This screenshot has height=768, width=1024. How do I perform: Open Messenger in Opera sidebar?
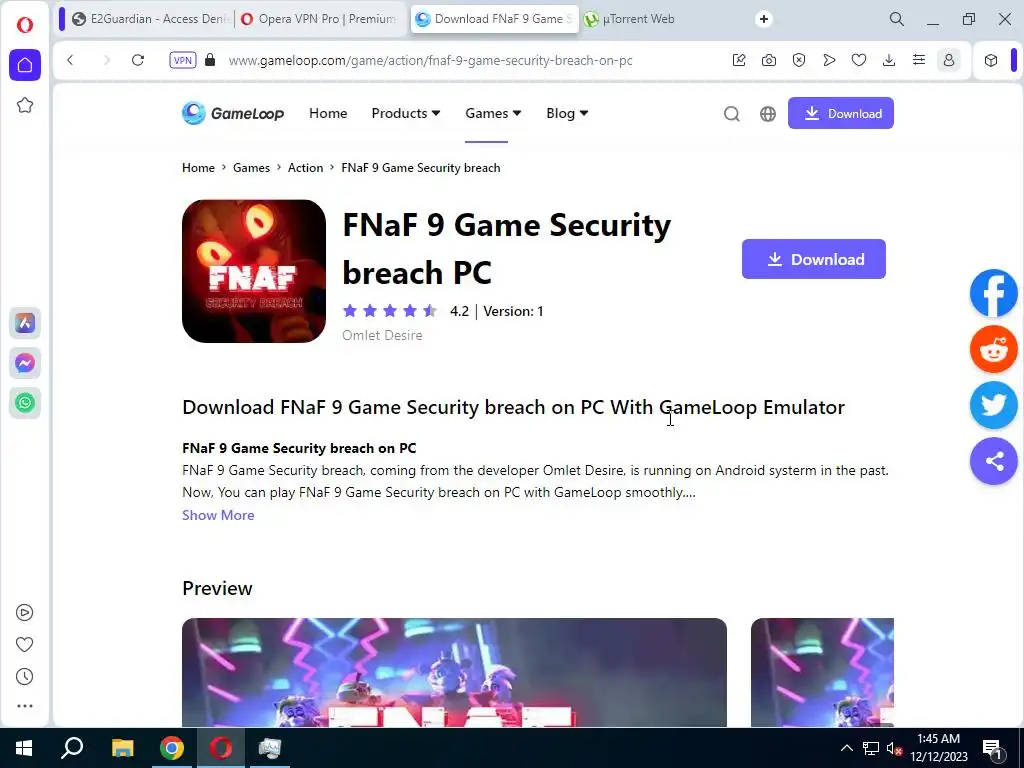point(25,363)
